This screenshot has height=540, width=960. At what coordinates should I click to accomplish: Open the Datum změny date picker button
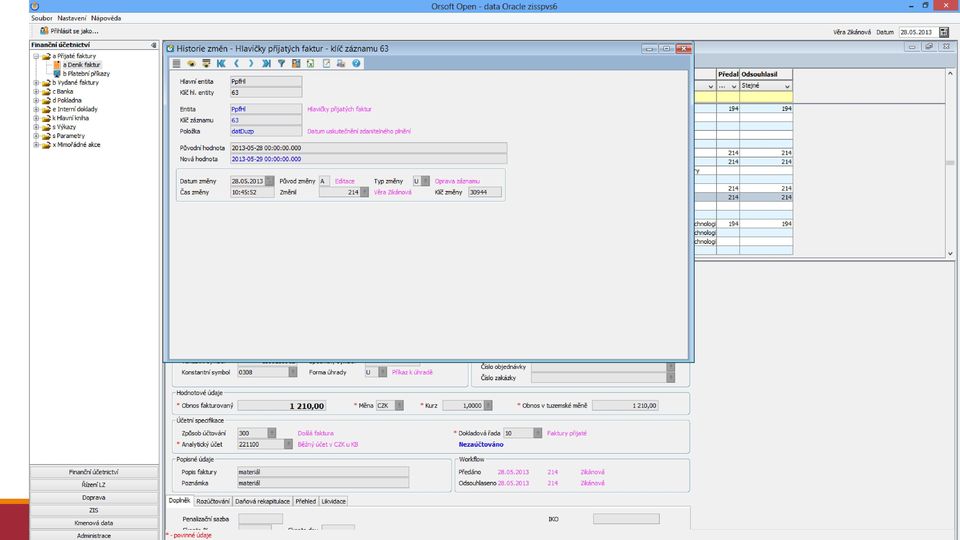(269, 181)
